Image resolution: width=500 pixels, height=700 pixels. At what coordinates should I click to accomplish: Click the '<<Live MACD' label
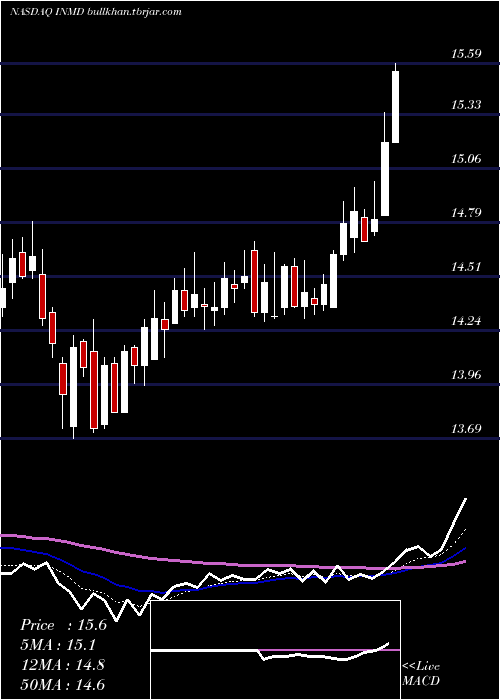coord(421,673)
